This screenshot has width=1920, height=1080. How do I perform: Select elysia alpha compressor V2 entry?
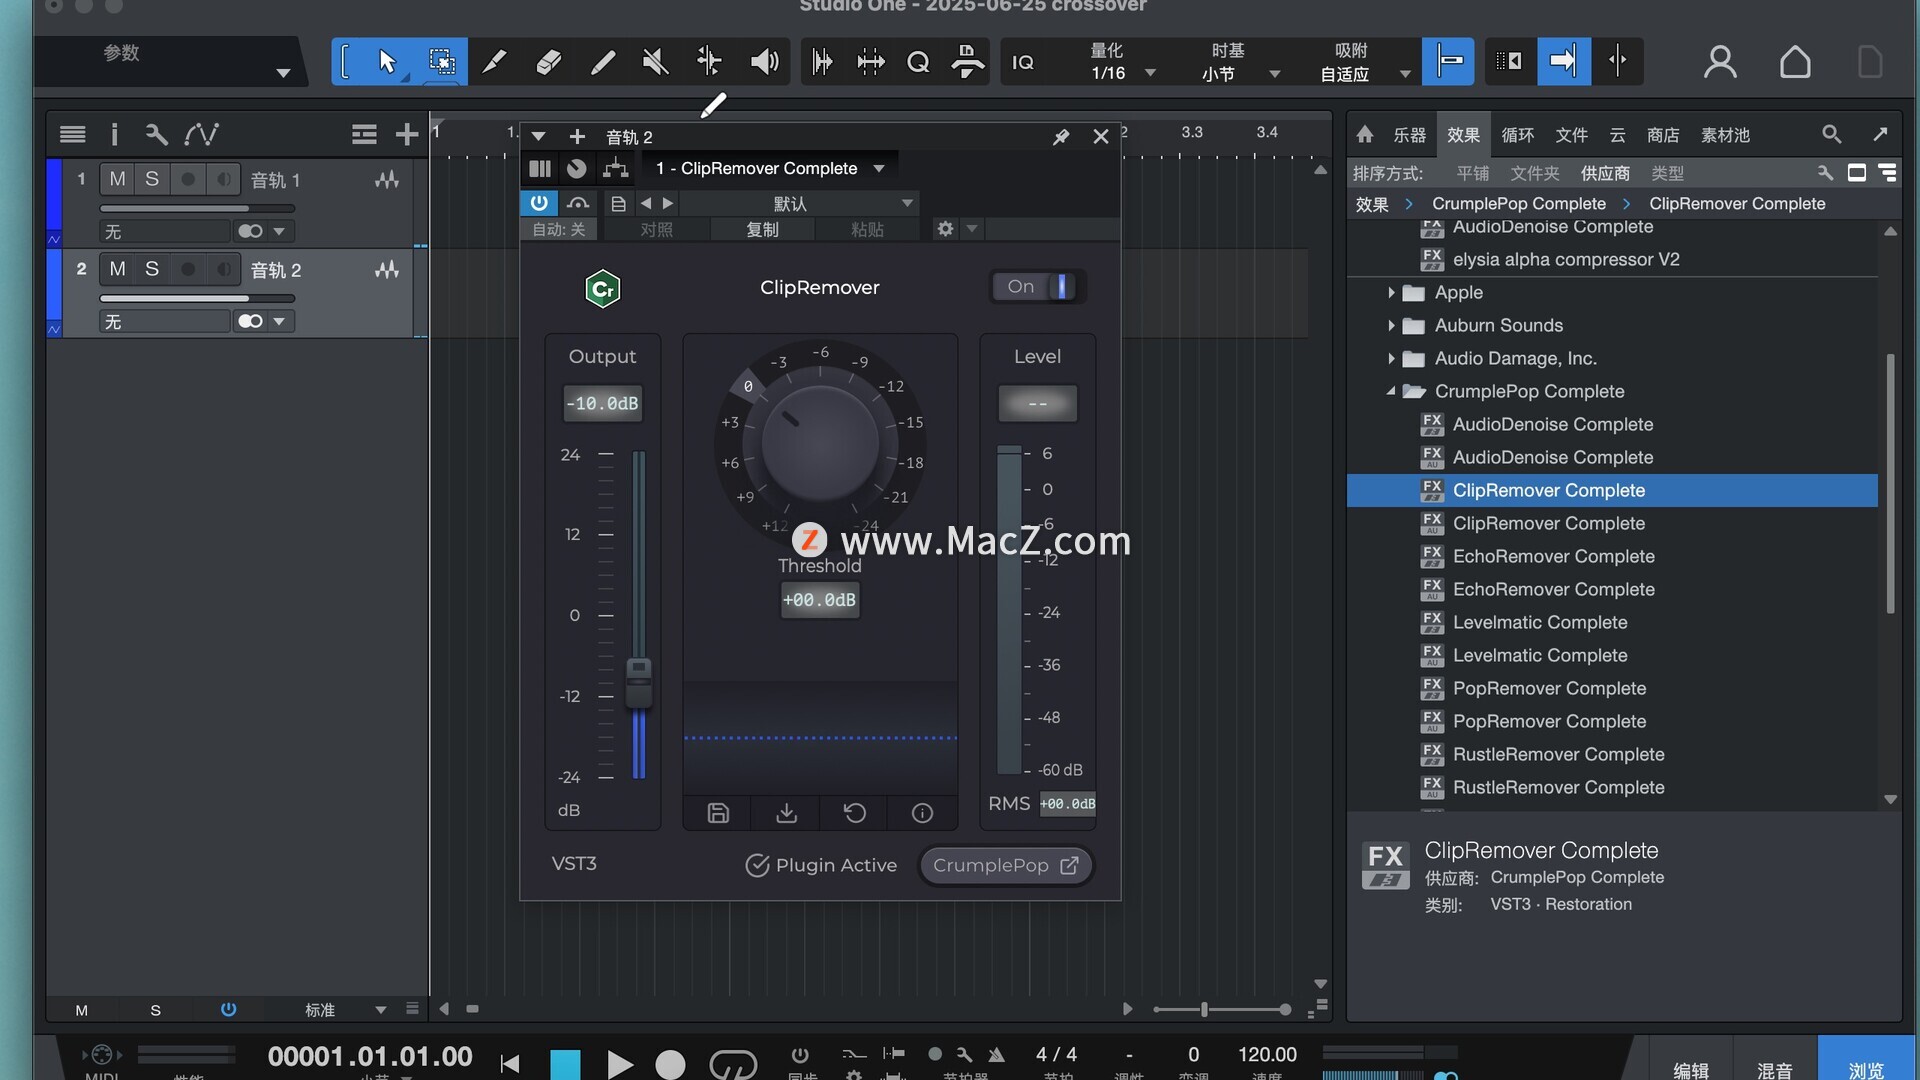coord(1565,260)
